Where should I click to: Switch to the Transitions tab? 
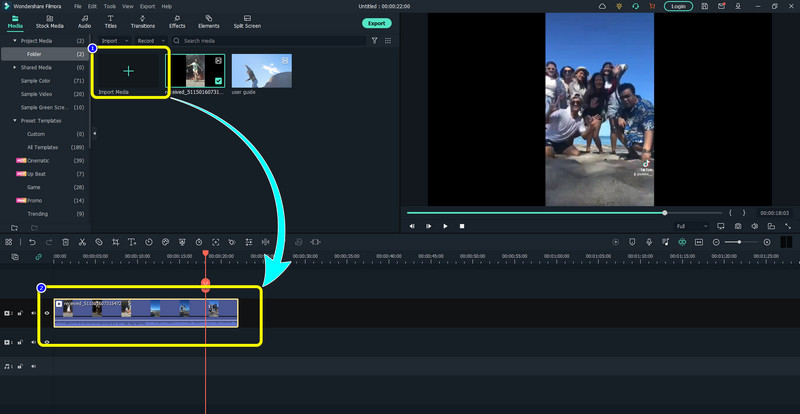click(x=143, y=21)
